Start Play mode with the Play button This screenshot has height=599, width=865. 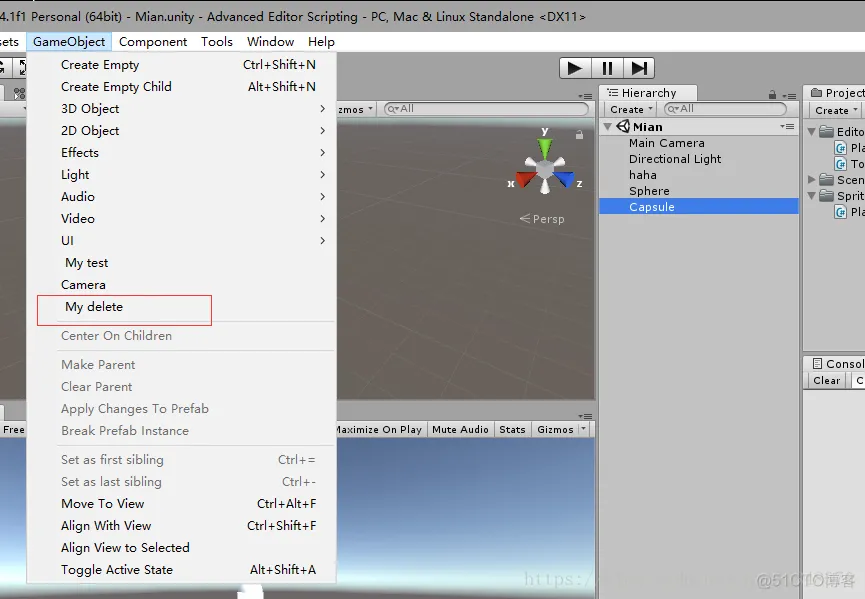tap(575, 68)
